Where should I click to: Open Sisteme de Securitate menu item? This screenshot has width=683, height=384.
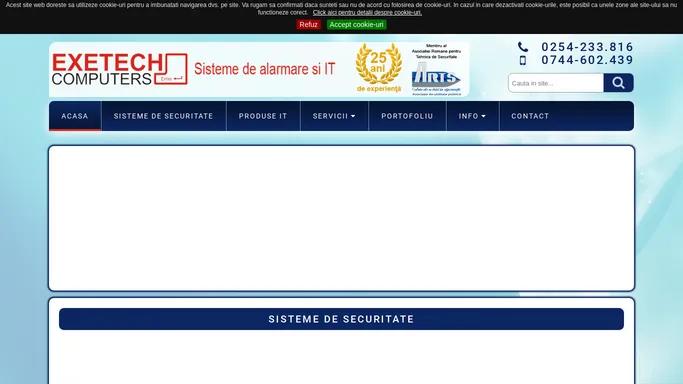163,116
